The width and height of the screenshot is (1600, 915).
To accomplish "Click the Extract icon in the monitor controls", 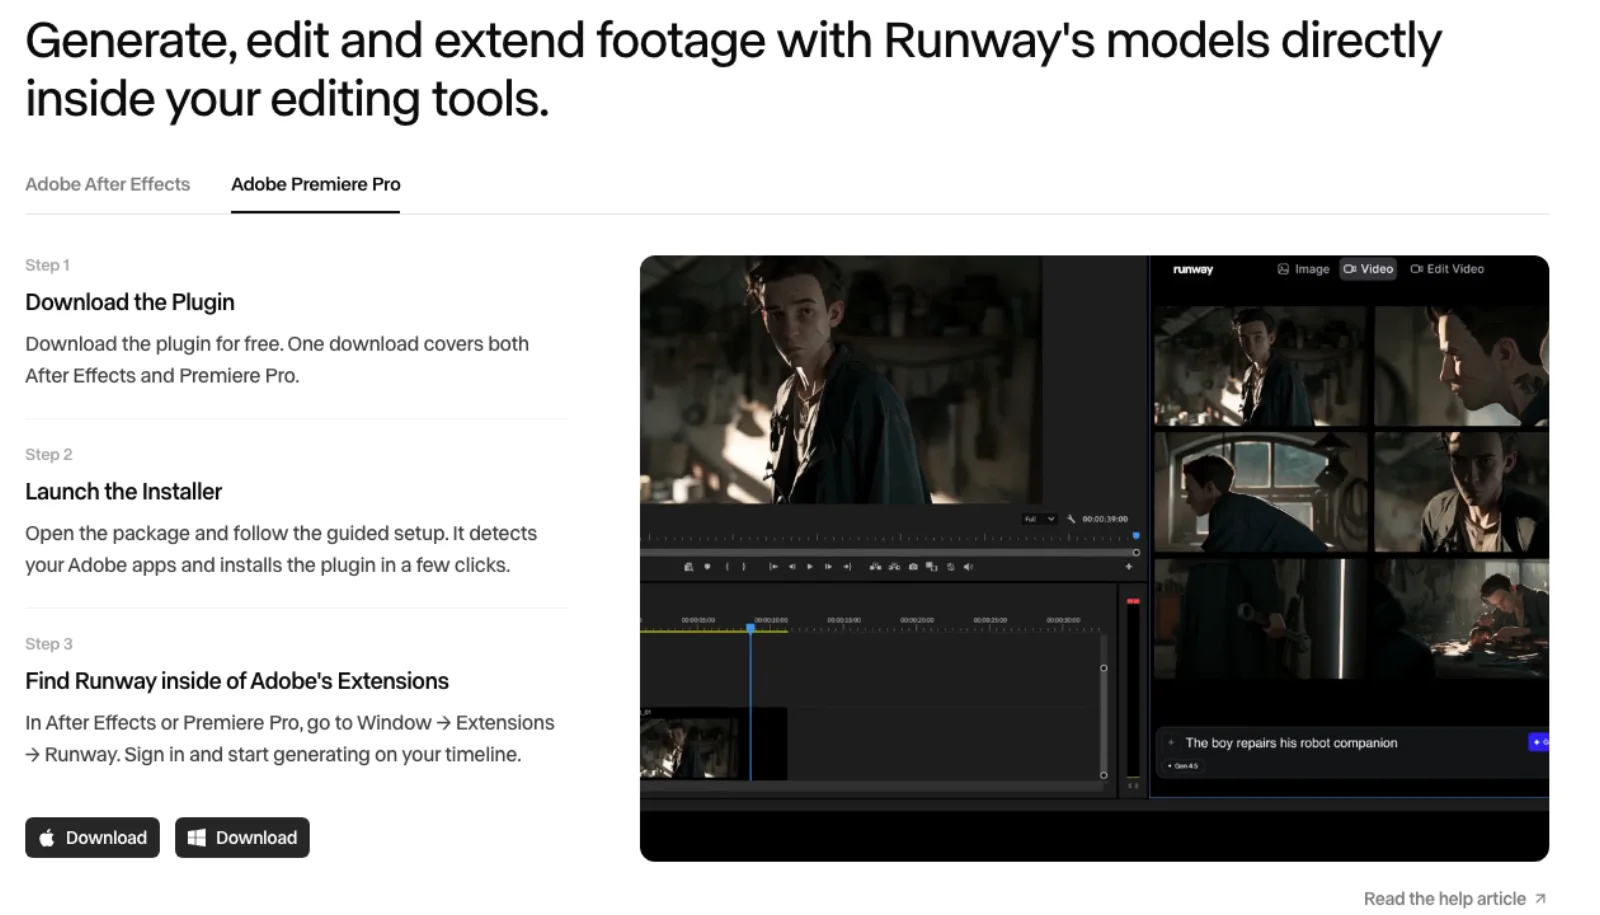I will (x=894, y=567).
